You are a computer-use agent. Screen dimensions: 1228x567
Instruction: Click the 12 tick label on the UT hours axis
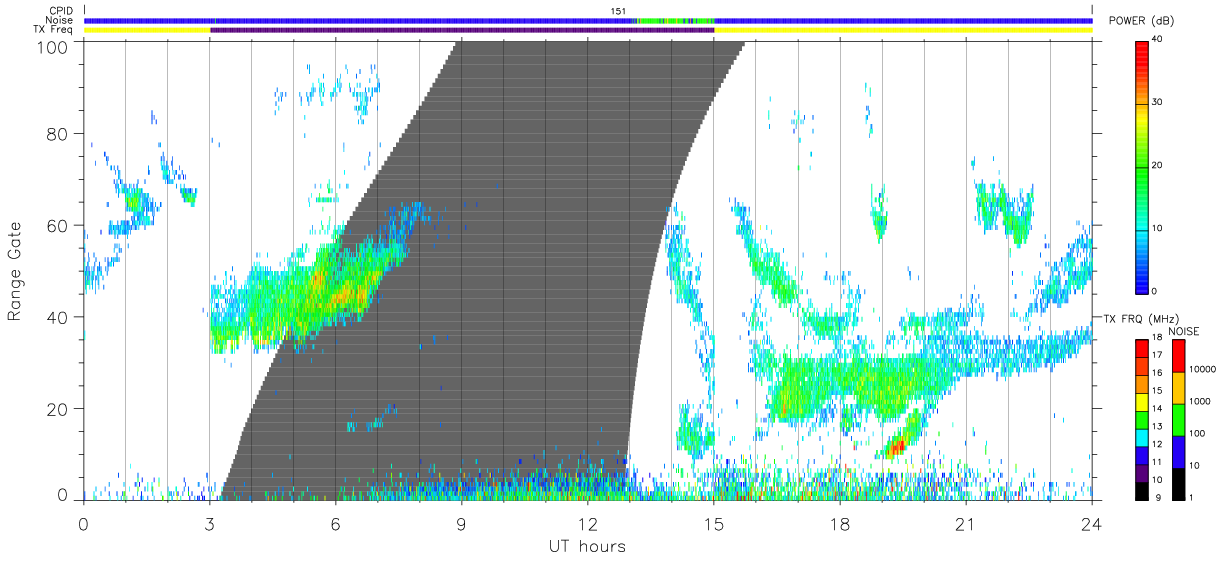pyautogui.click(x=587, y=523)
